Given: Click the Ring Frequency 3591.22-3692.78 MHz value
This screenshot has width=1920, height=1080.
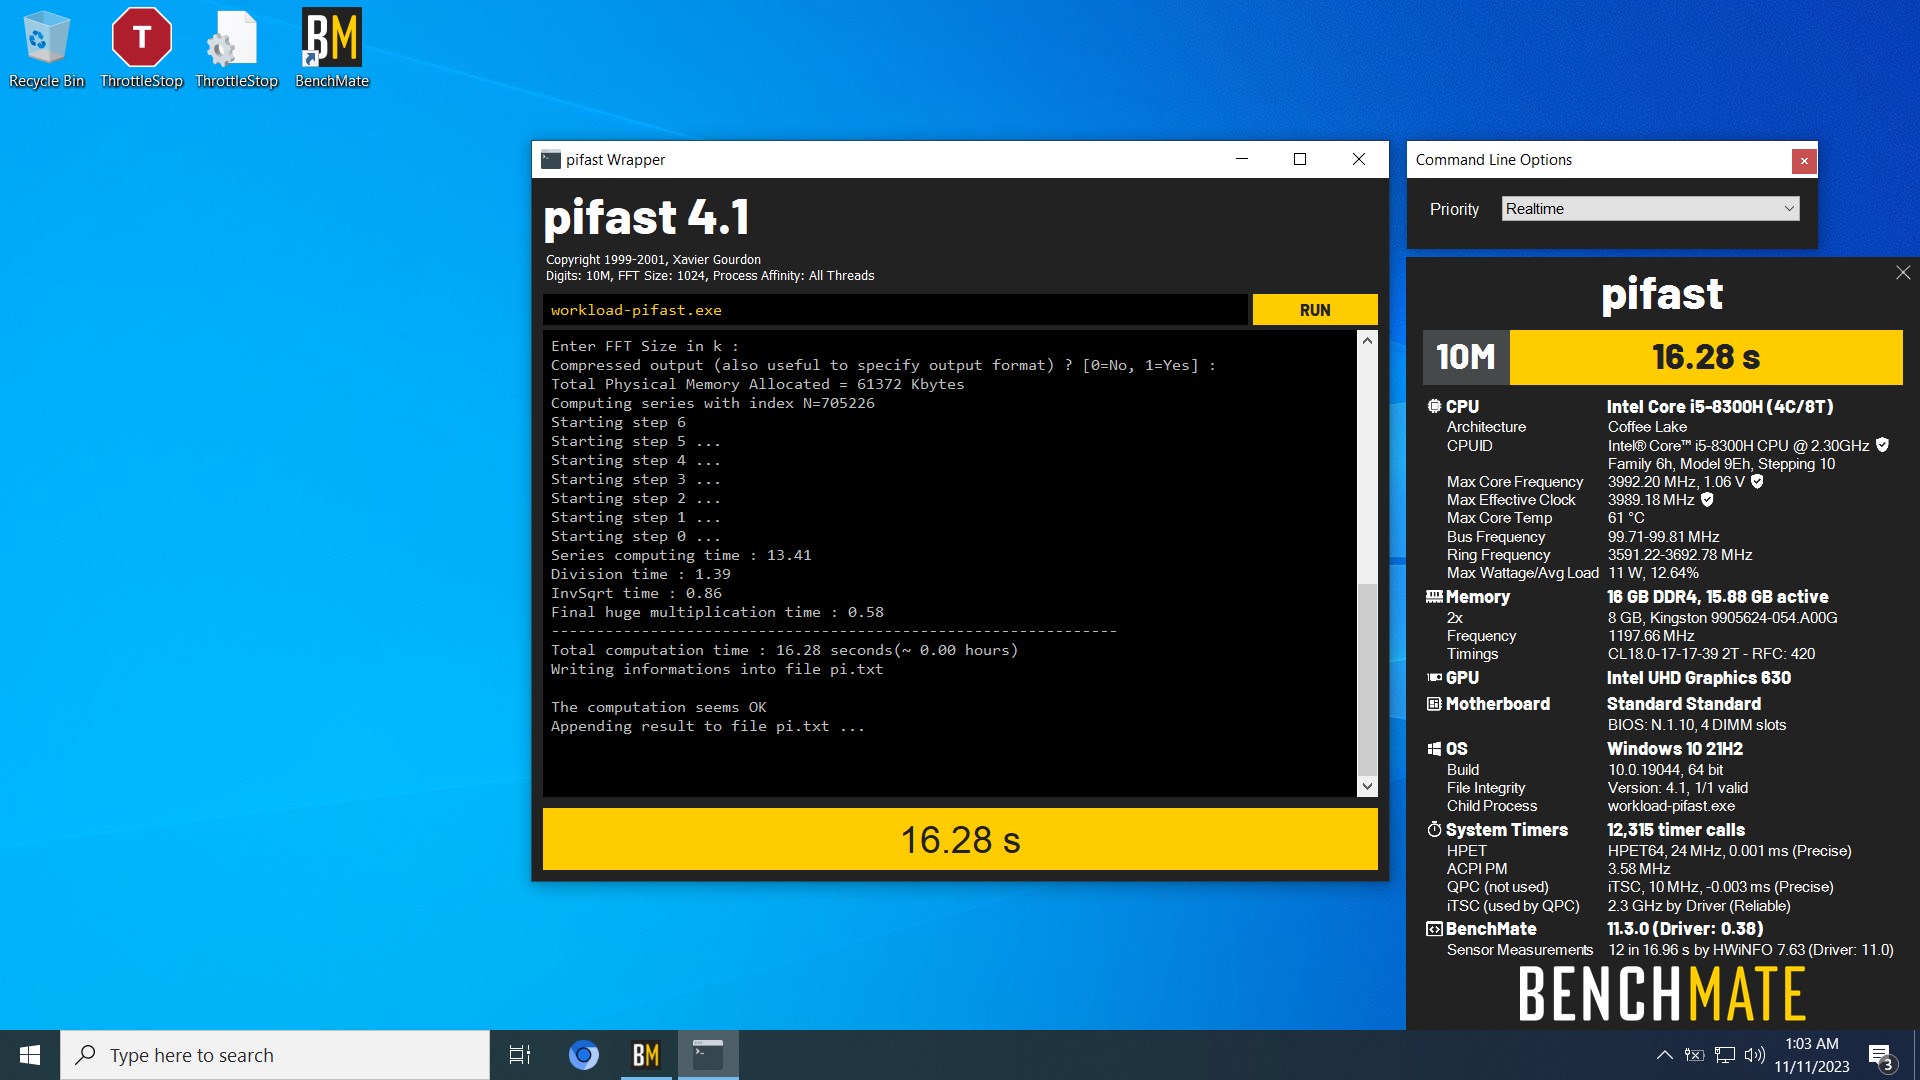Looking at the screenshot, I should coord(1680,555).
